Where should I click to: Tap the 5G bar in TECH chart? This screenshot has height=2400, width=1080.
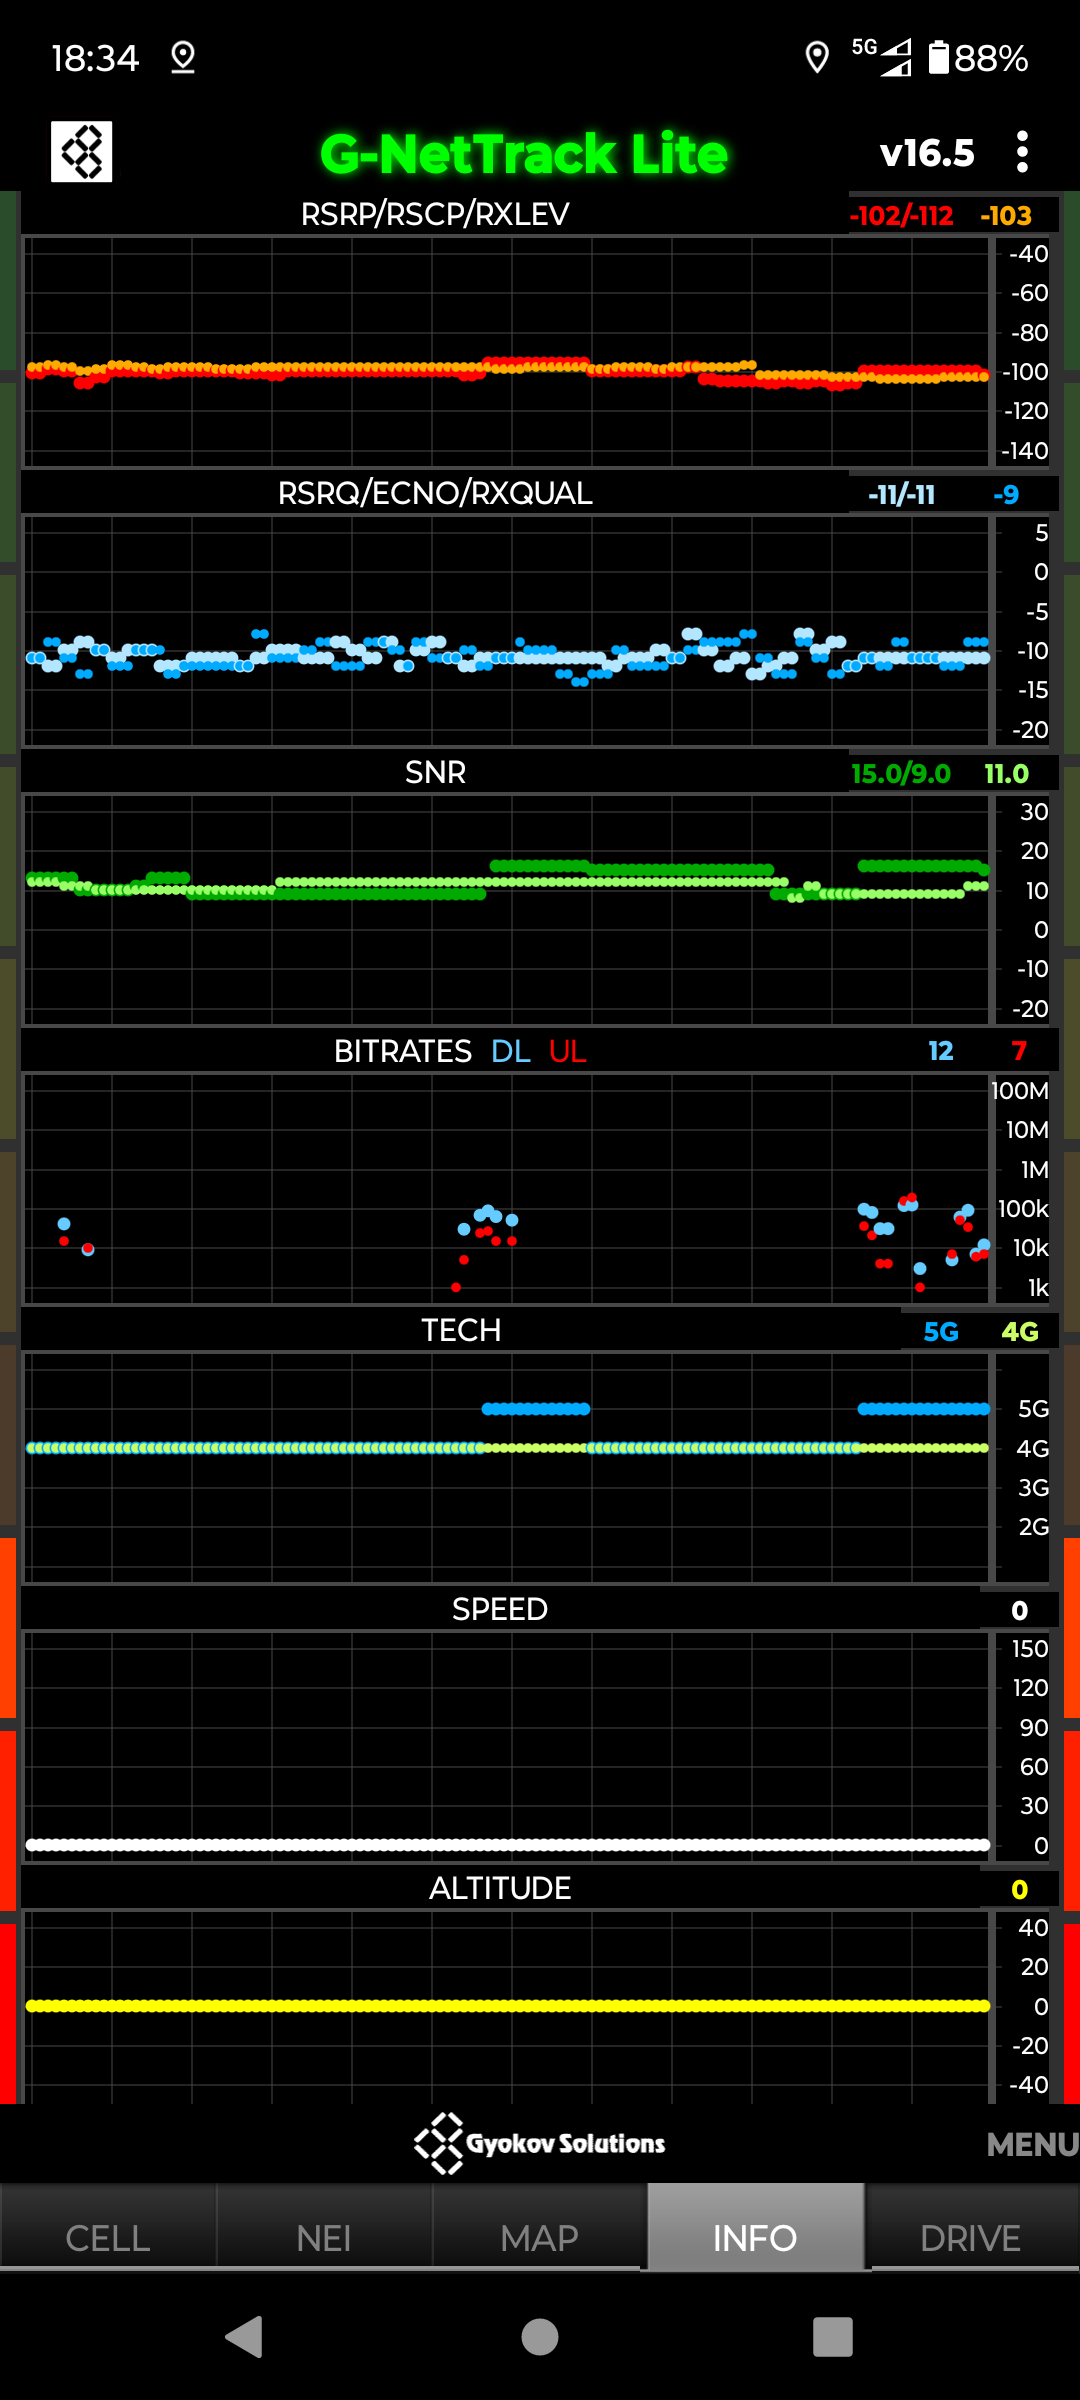(x=536, y=1409)
